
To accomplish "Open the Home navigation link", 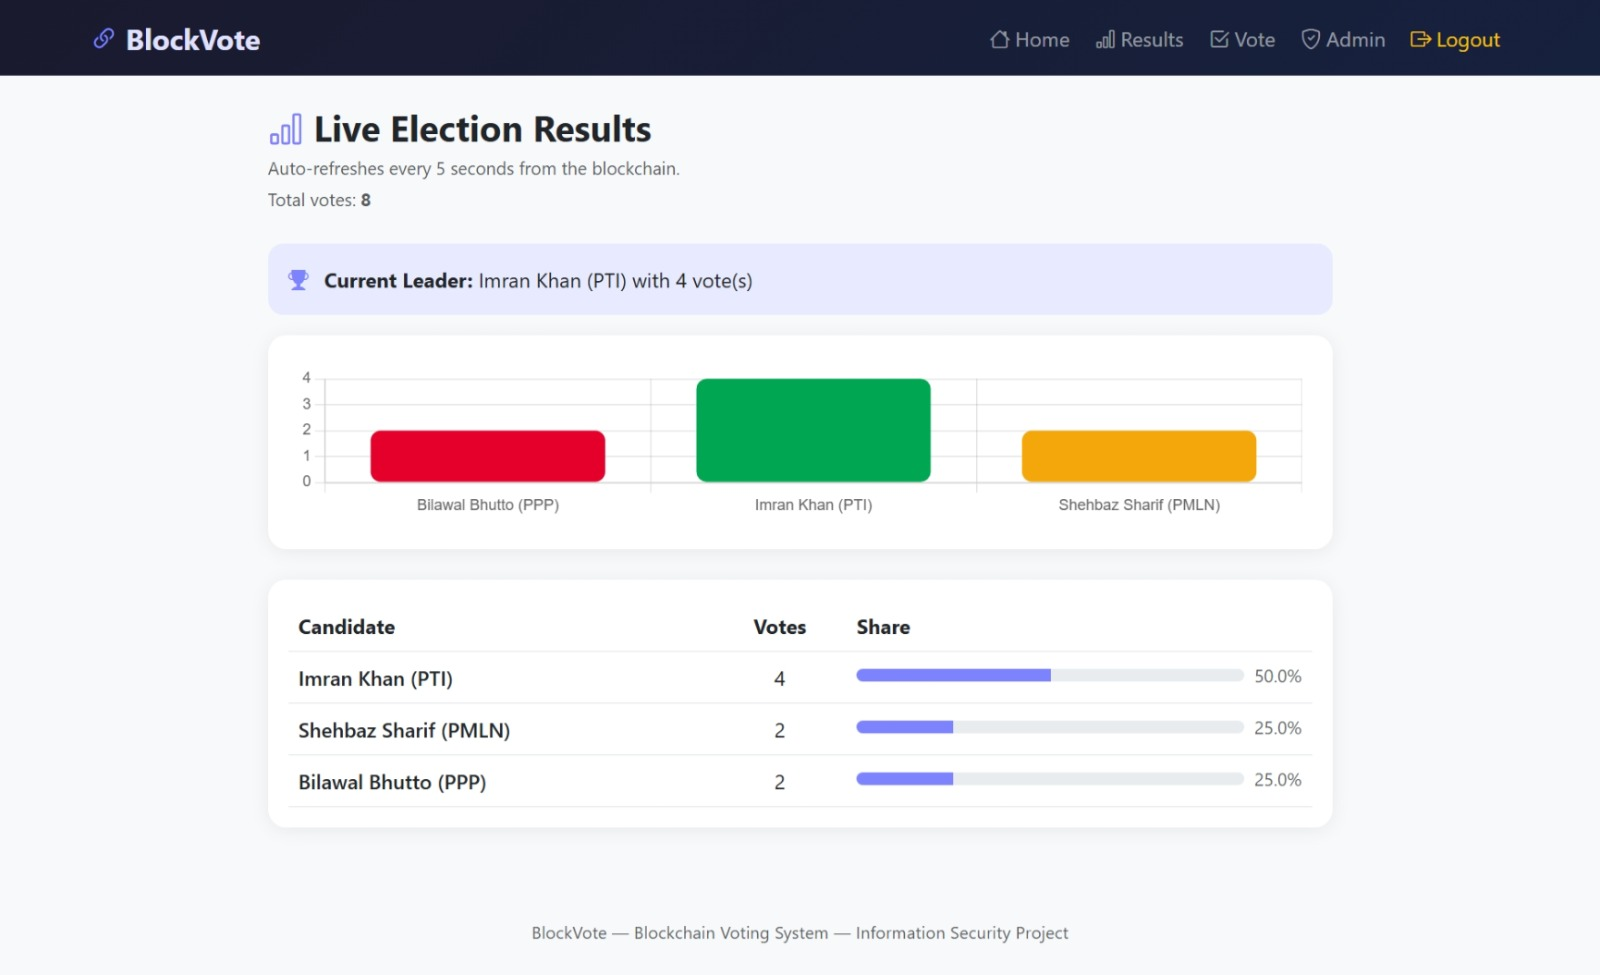I will (x=1029, y=40).
